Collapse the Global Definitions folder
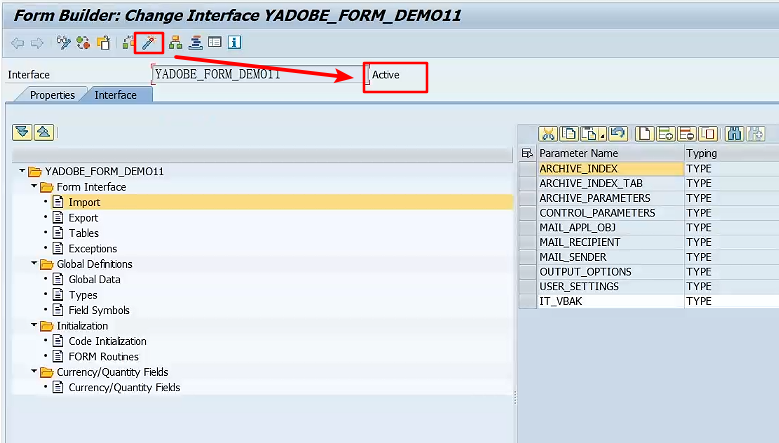Screen dimensions: 779x443 click(x=35, y=264)
